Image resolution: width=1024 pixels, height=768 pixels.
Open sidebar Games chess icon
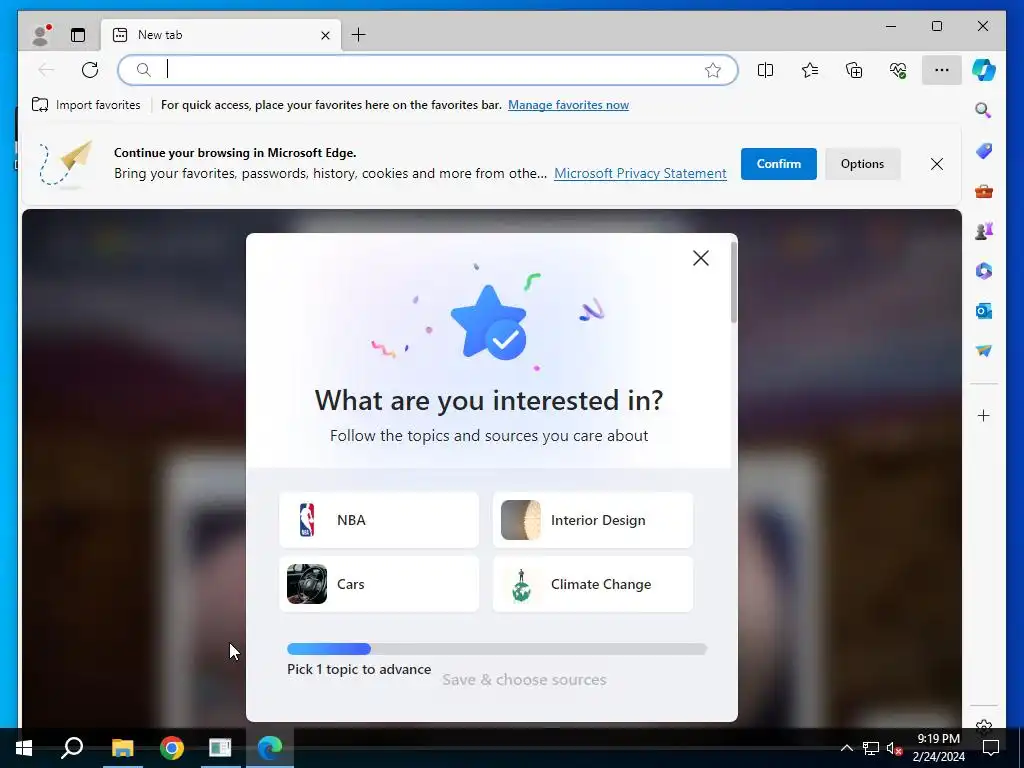pos(984,231)
